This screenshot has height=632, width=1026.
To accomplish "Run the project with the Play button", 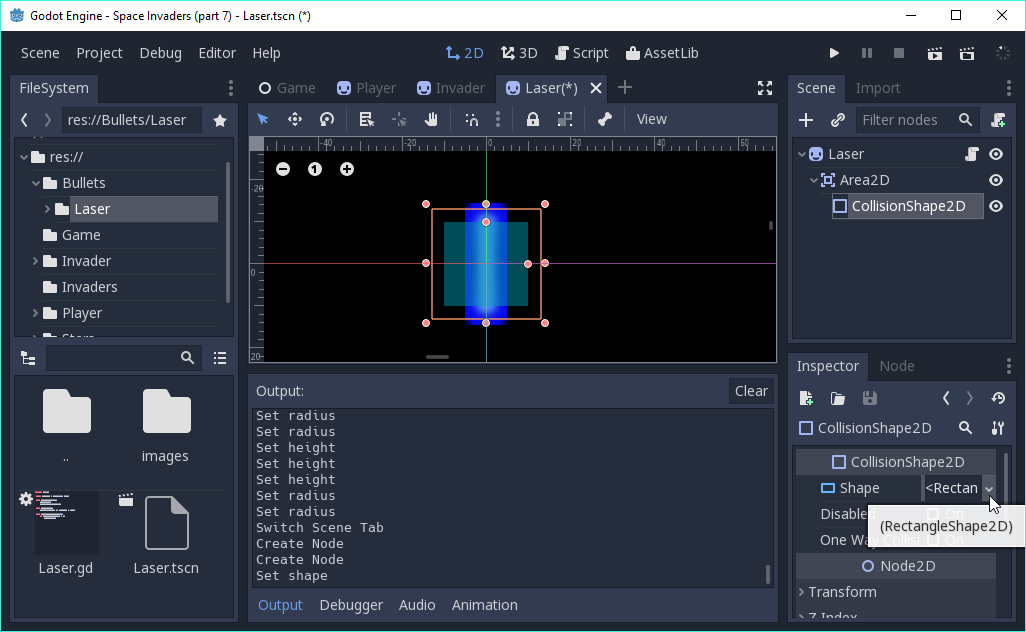I will 835,53.
